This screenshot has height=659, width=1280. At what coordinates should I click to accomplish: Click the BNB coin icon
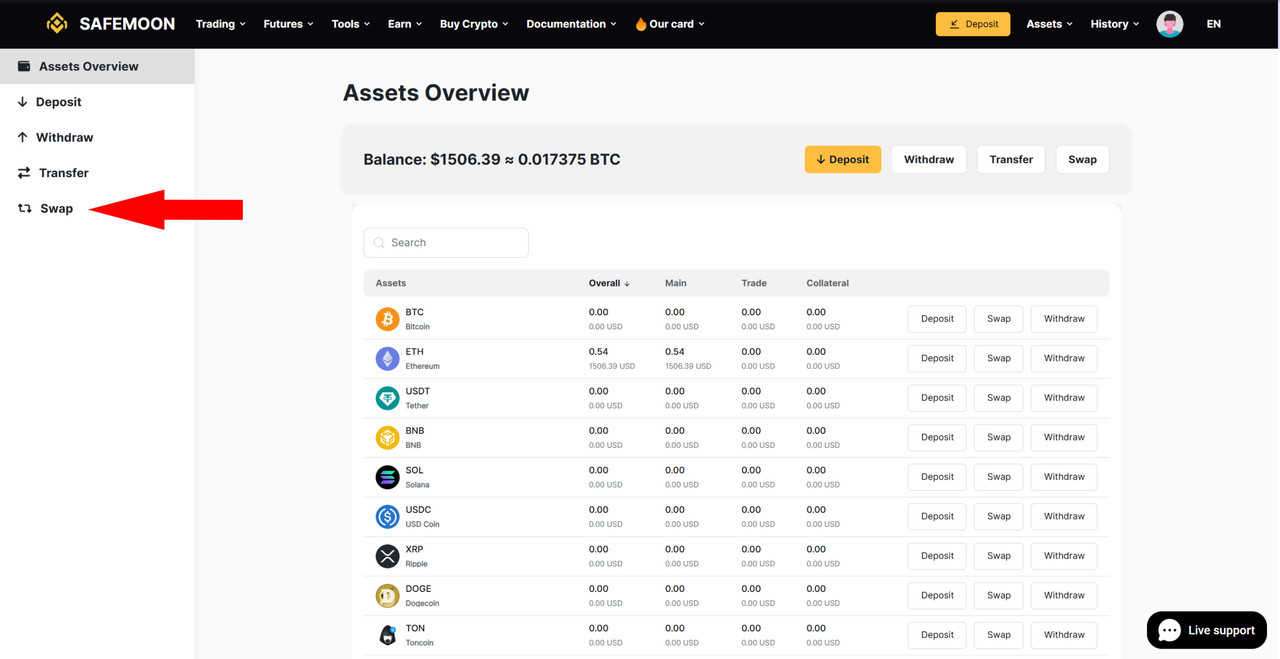pyautogui.click(x=387, y=437)
